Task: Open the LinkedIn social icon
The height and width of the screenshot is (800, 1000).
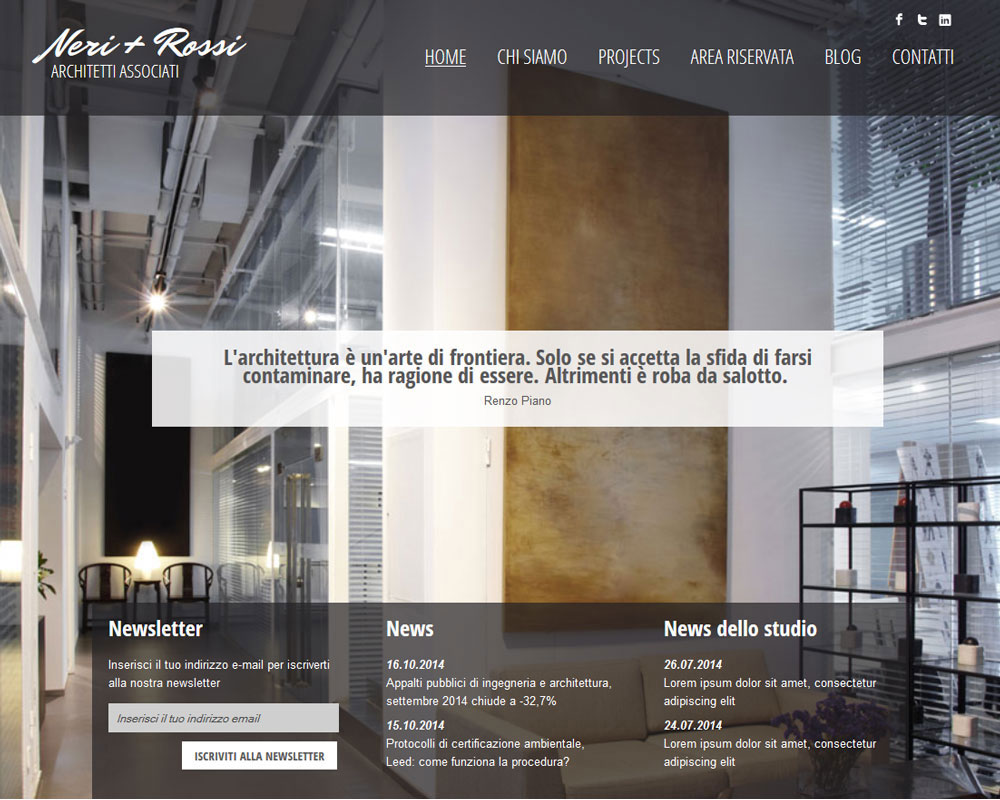Action: tap(945, 20)
